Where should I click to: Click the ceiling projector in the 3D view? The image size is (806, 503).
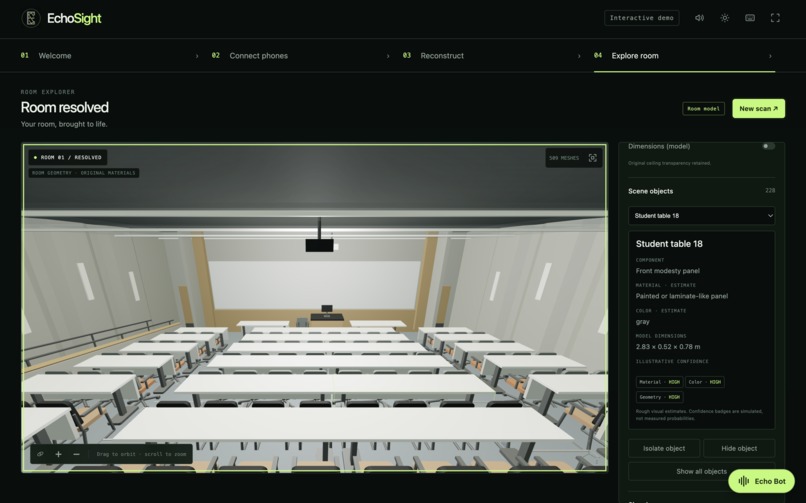pos(319,245)
